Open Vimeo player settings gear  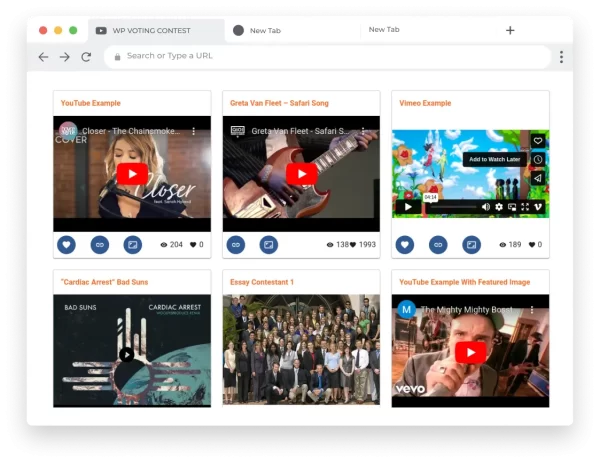pos(499,207)
